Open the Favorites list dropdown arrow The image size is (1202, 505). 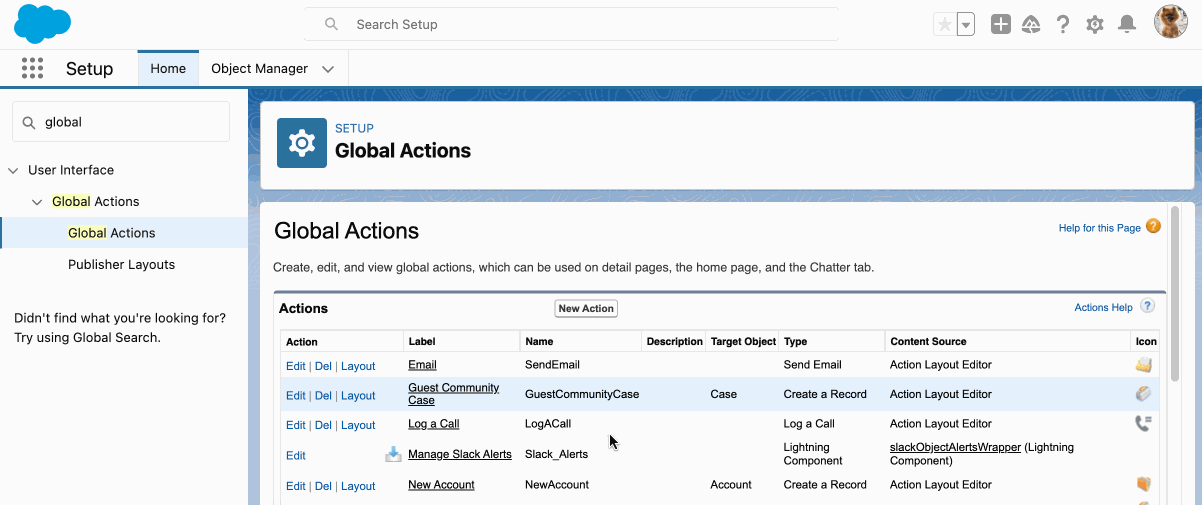pyautogui.click(x=966, y=24)
